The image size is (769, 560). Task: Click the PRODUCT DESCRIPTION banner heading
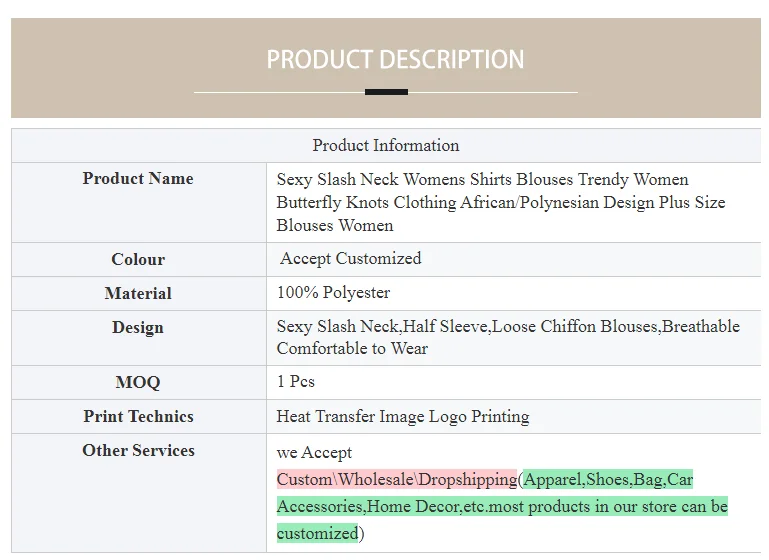[x=395, y=59]
